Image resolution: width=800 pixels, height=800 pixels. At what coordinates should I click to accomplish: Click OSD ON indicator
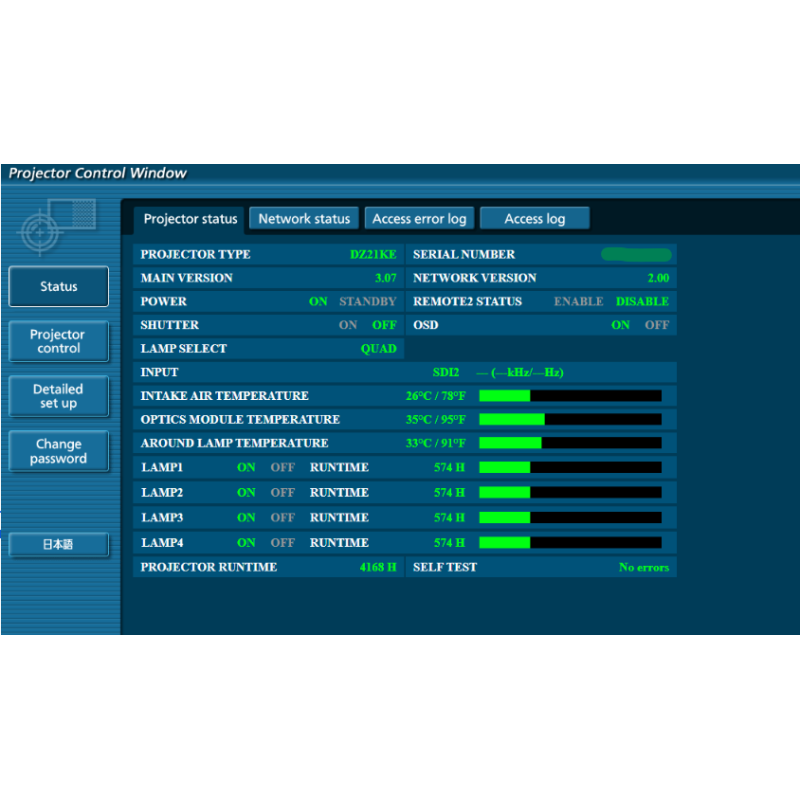point(620,325)
